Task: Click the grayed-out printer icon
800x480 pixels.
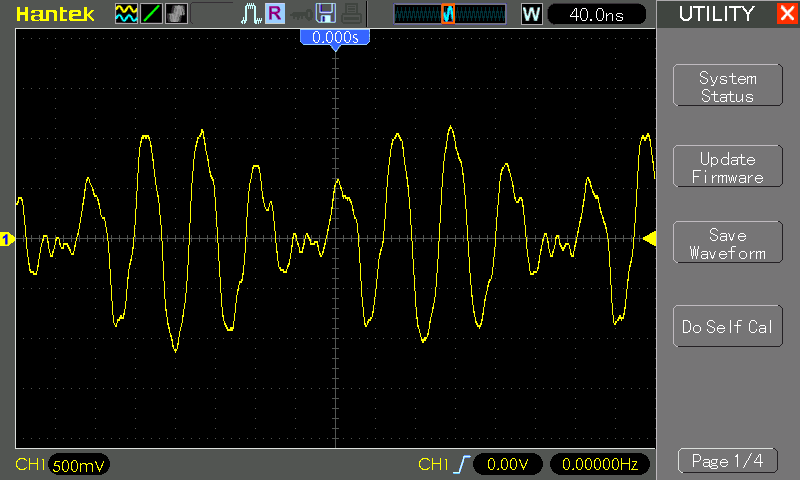Action: click(x=351, y=14)
